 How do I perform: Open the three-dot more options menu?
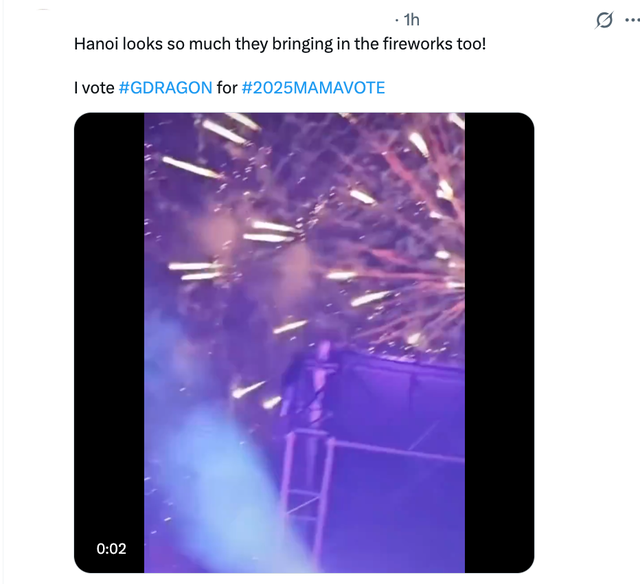[630, 20]
